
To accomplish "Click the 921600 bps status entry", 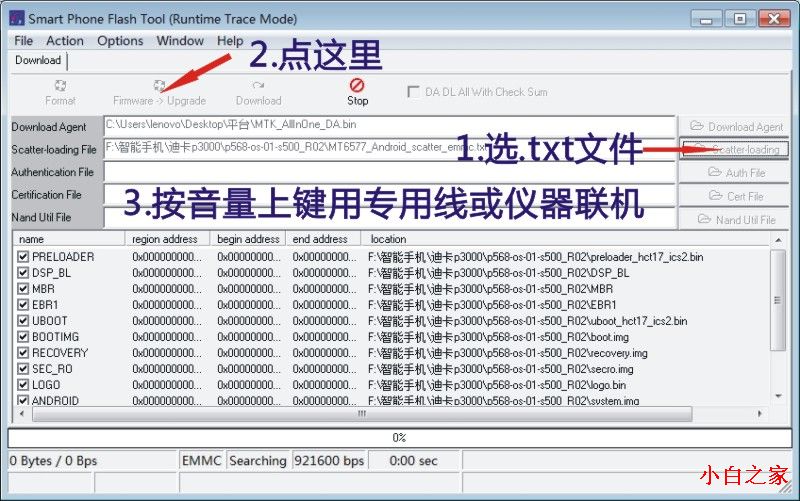I will point(329,461).
